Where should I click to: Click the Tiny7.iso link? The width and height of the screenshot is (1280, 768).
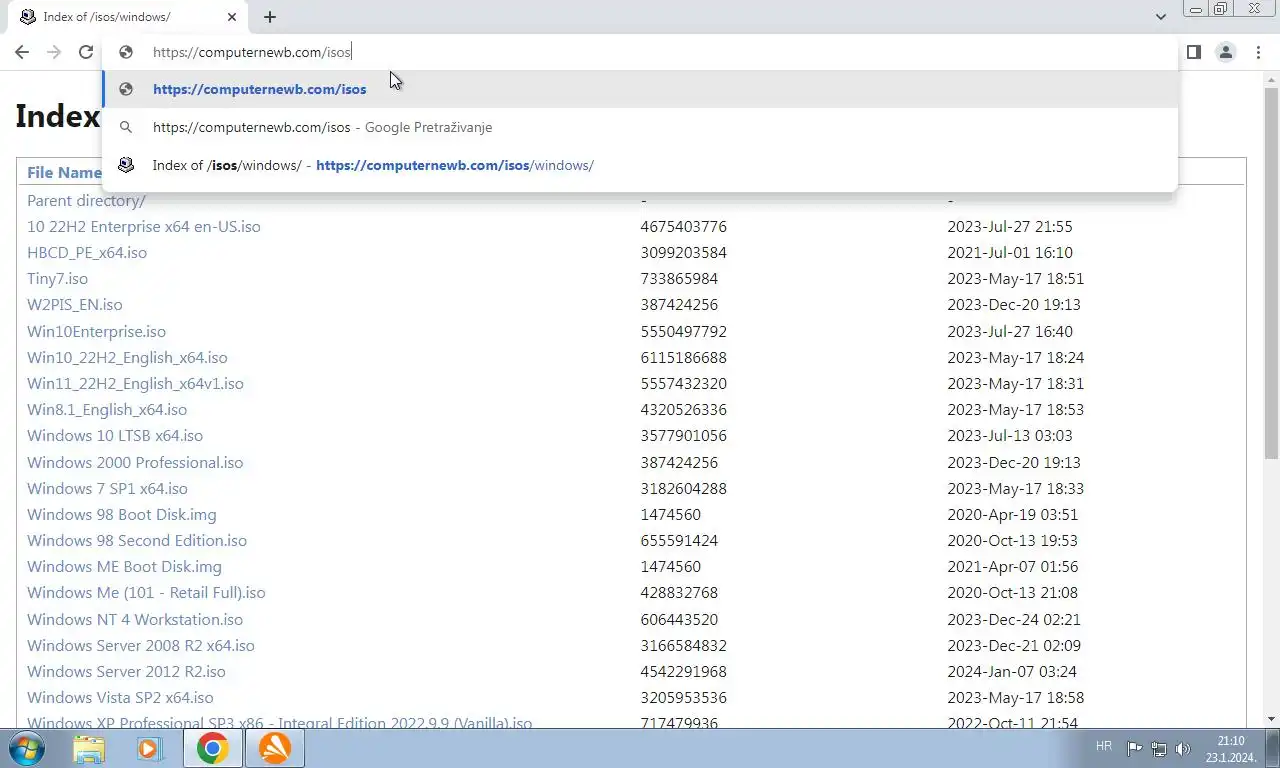(57, 278)
